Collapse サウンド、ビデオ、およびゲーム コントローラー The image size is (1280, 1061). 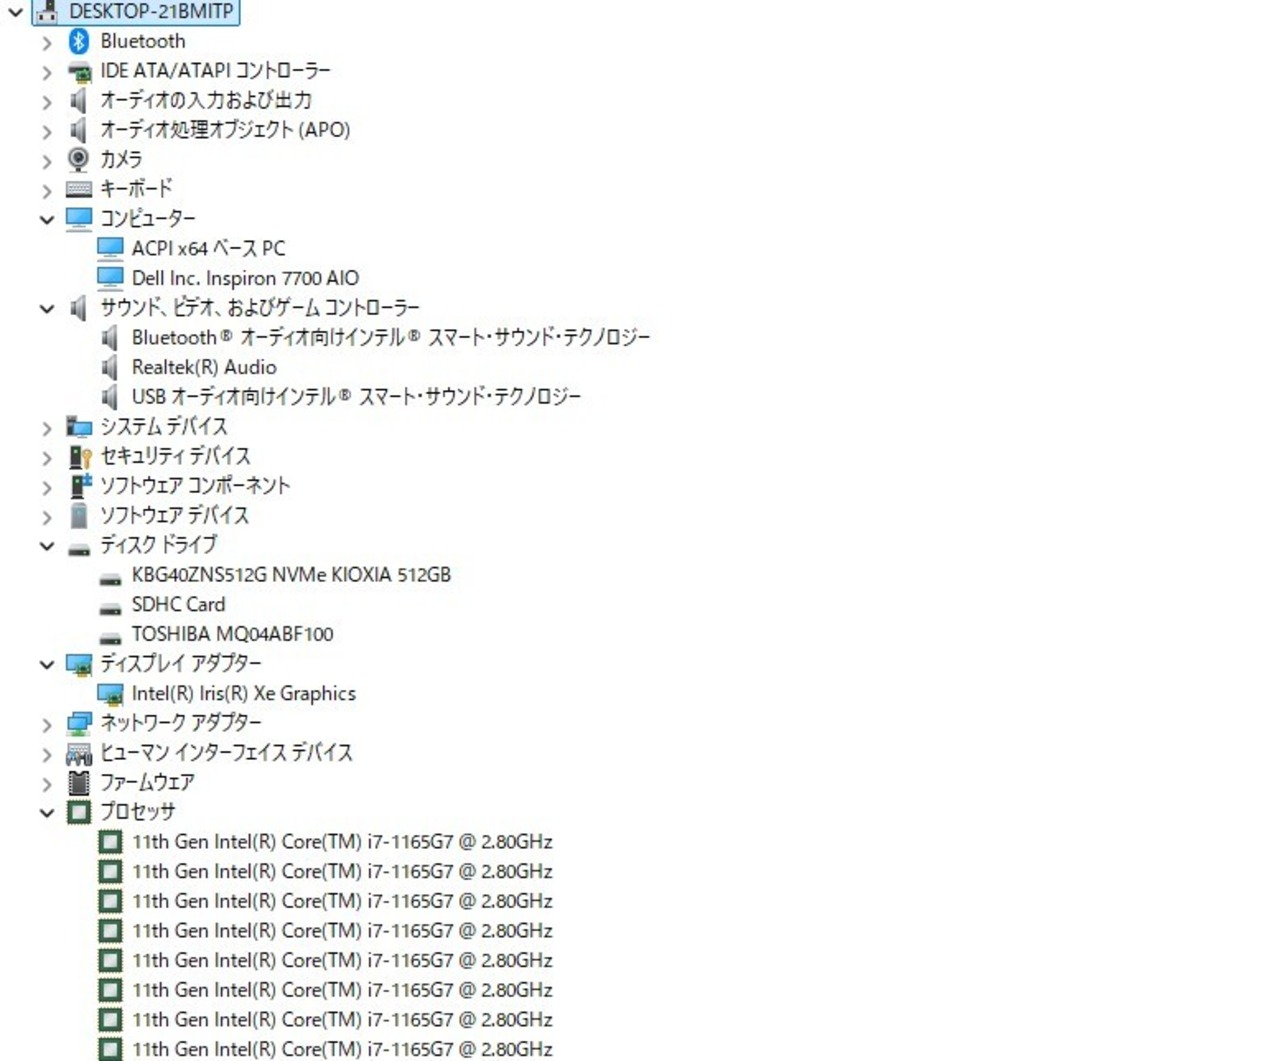[x=46, y=308]
